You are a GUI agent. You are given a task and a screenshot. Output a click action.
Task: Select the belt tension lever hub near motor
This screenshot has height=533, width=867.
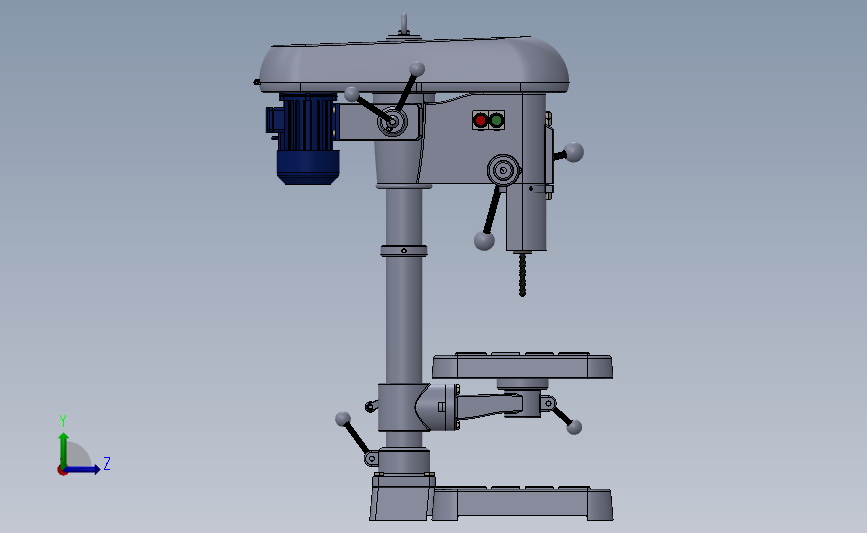[392, 122]
